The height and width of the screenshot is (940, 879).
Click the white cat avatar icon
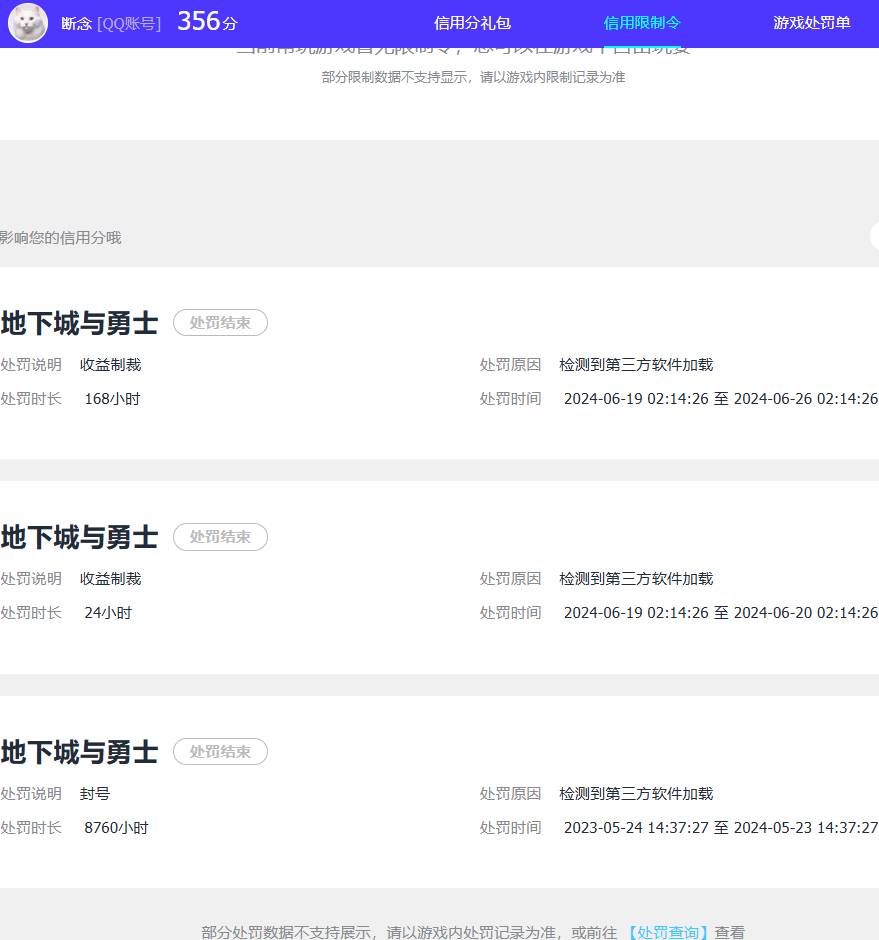[28, 23]
